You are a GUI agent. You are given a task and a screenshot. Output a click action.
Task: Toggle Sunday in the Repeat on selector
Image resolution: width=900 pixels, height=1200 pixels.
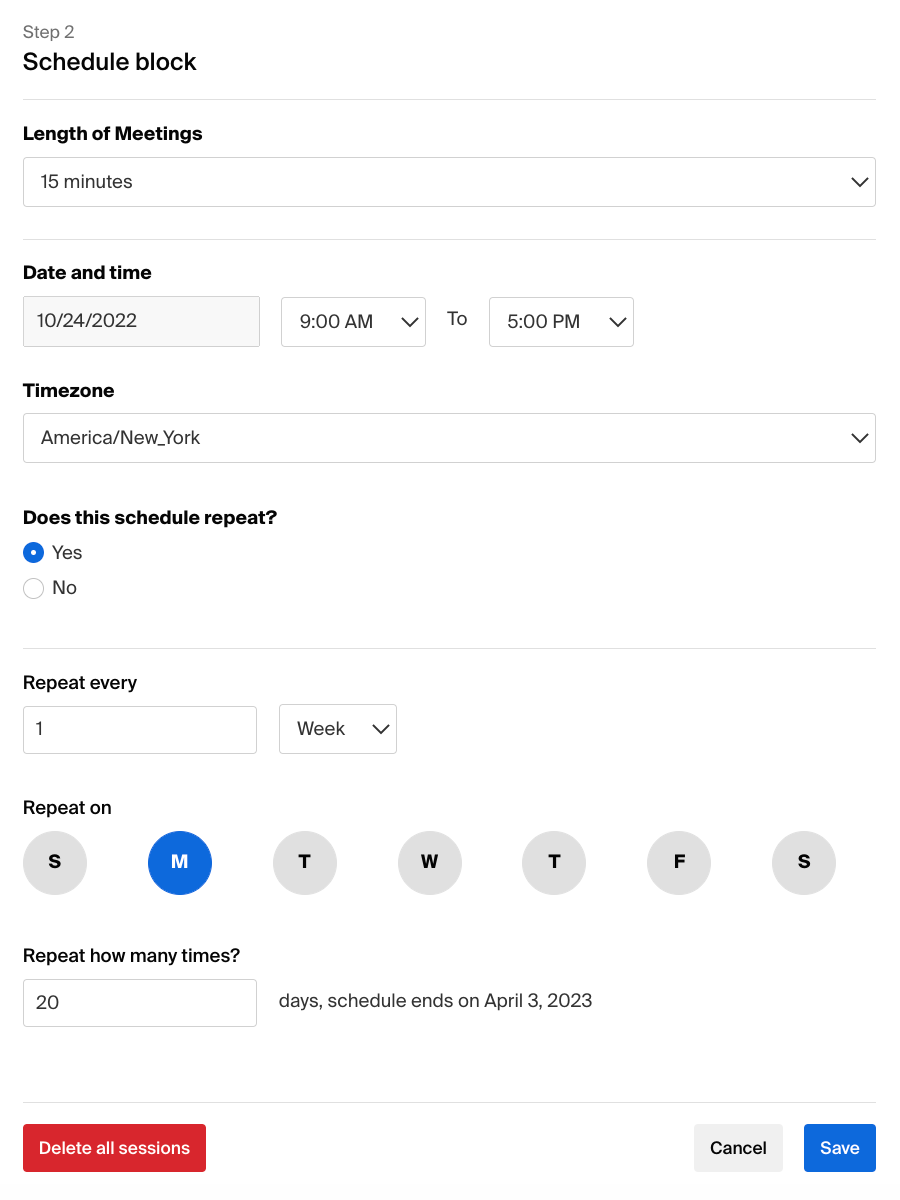[x=54, y=862]
